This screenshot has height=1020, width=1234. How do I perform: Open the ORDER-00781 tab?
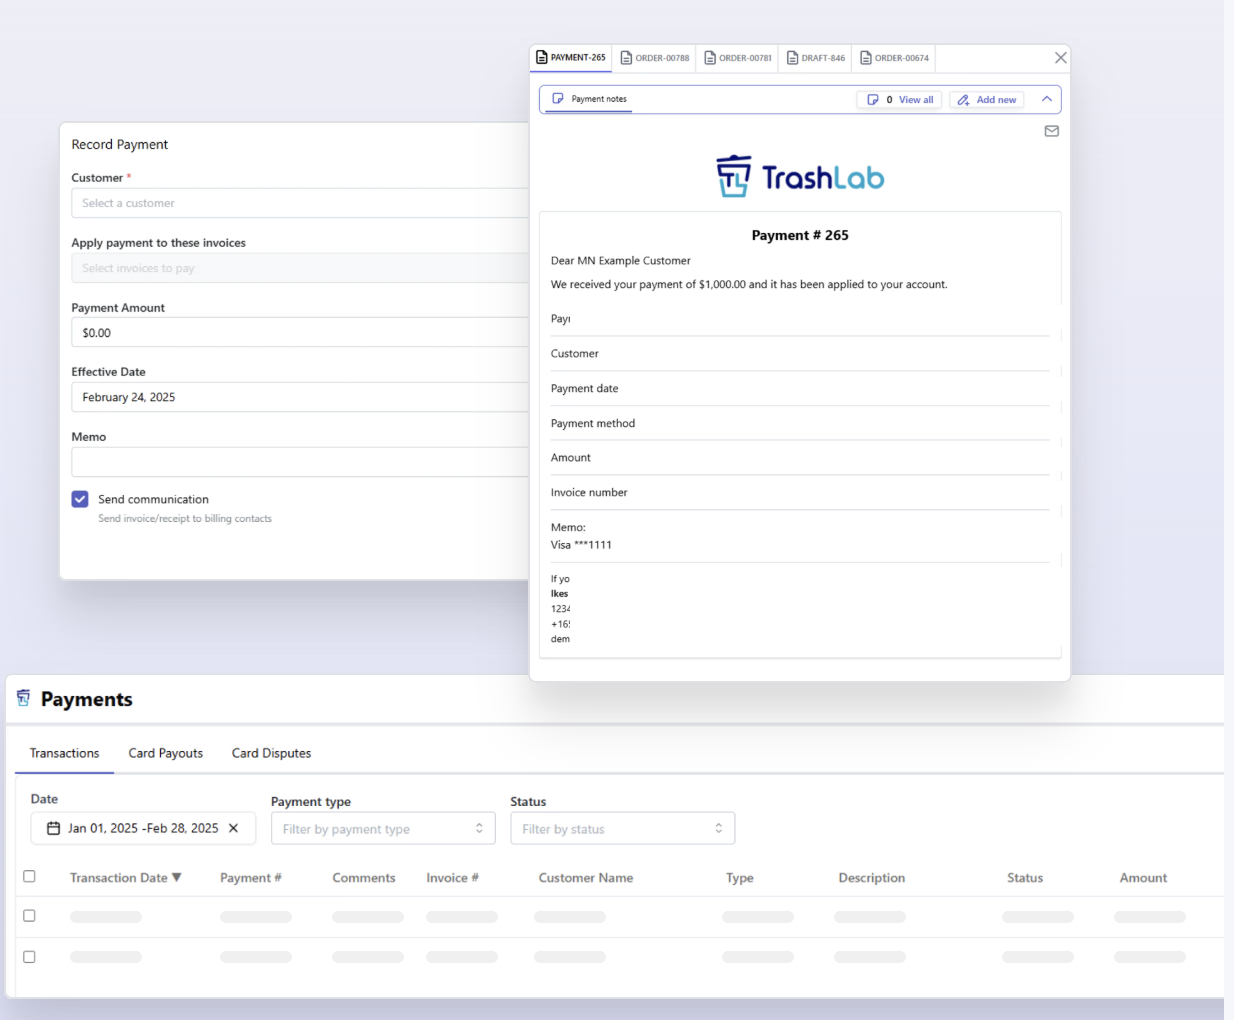(738, 58)
